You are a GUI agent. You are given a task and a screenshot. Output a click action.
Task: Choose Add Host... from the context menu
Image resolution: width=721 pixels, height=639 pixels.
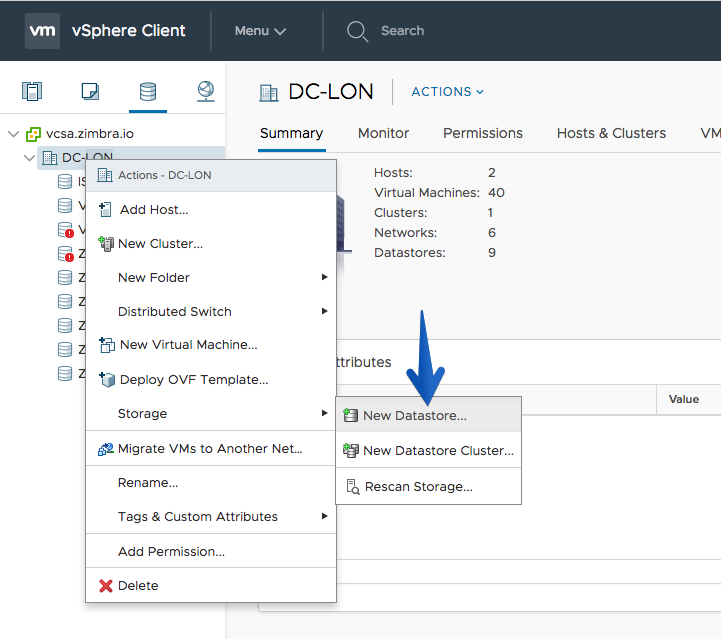pos(211,210)
